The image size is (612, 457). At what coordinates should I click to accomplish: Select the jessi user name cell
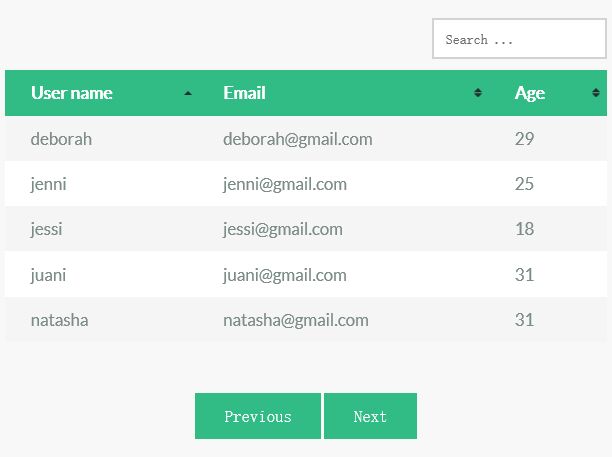[46, 229]
